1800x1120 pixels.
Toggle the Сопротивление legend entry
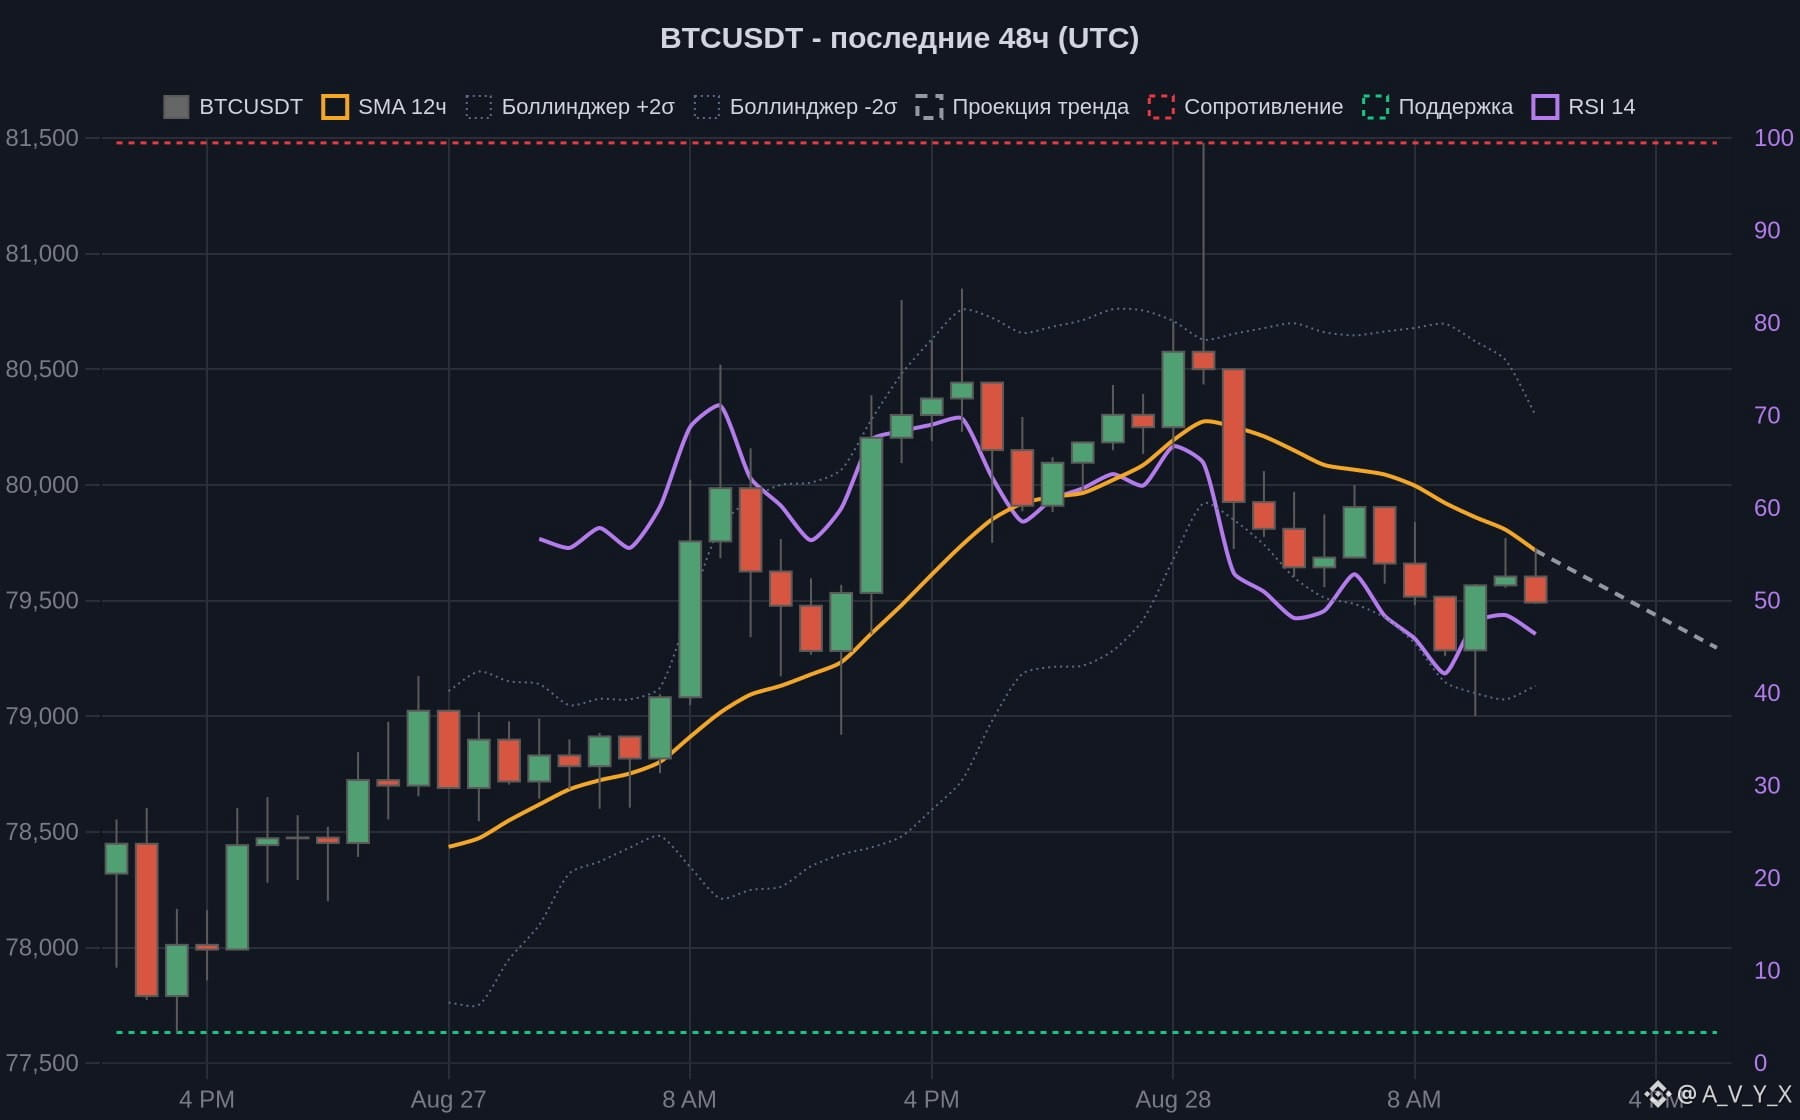[1245, 107]
